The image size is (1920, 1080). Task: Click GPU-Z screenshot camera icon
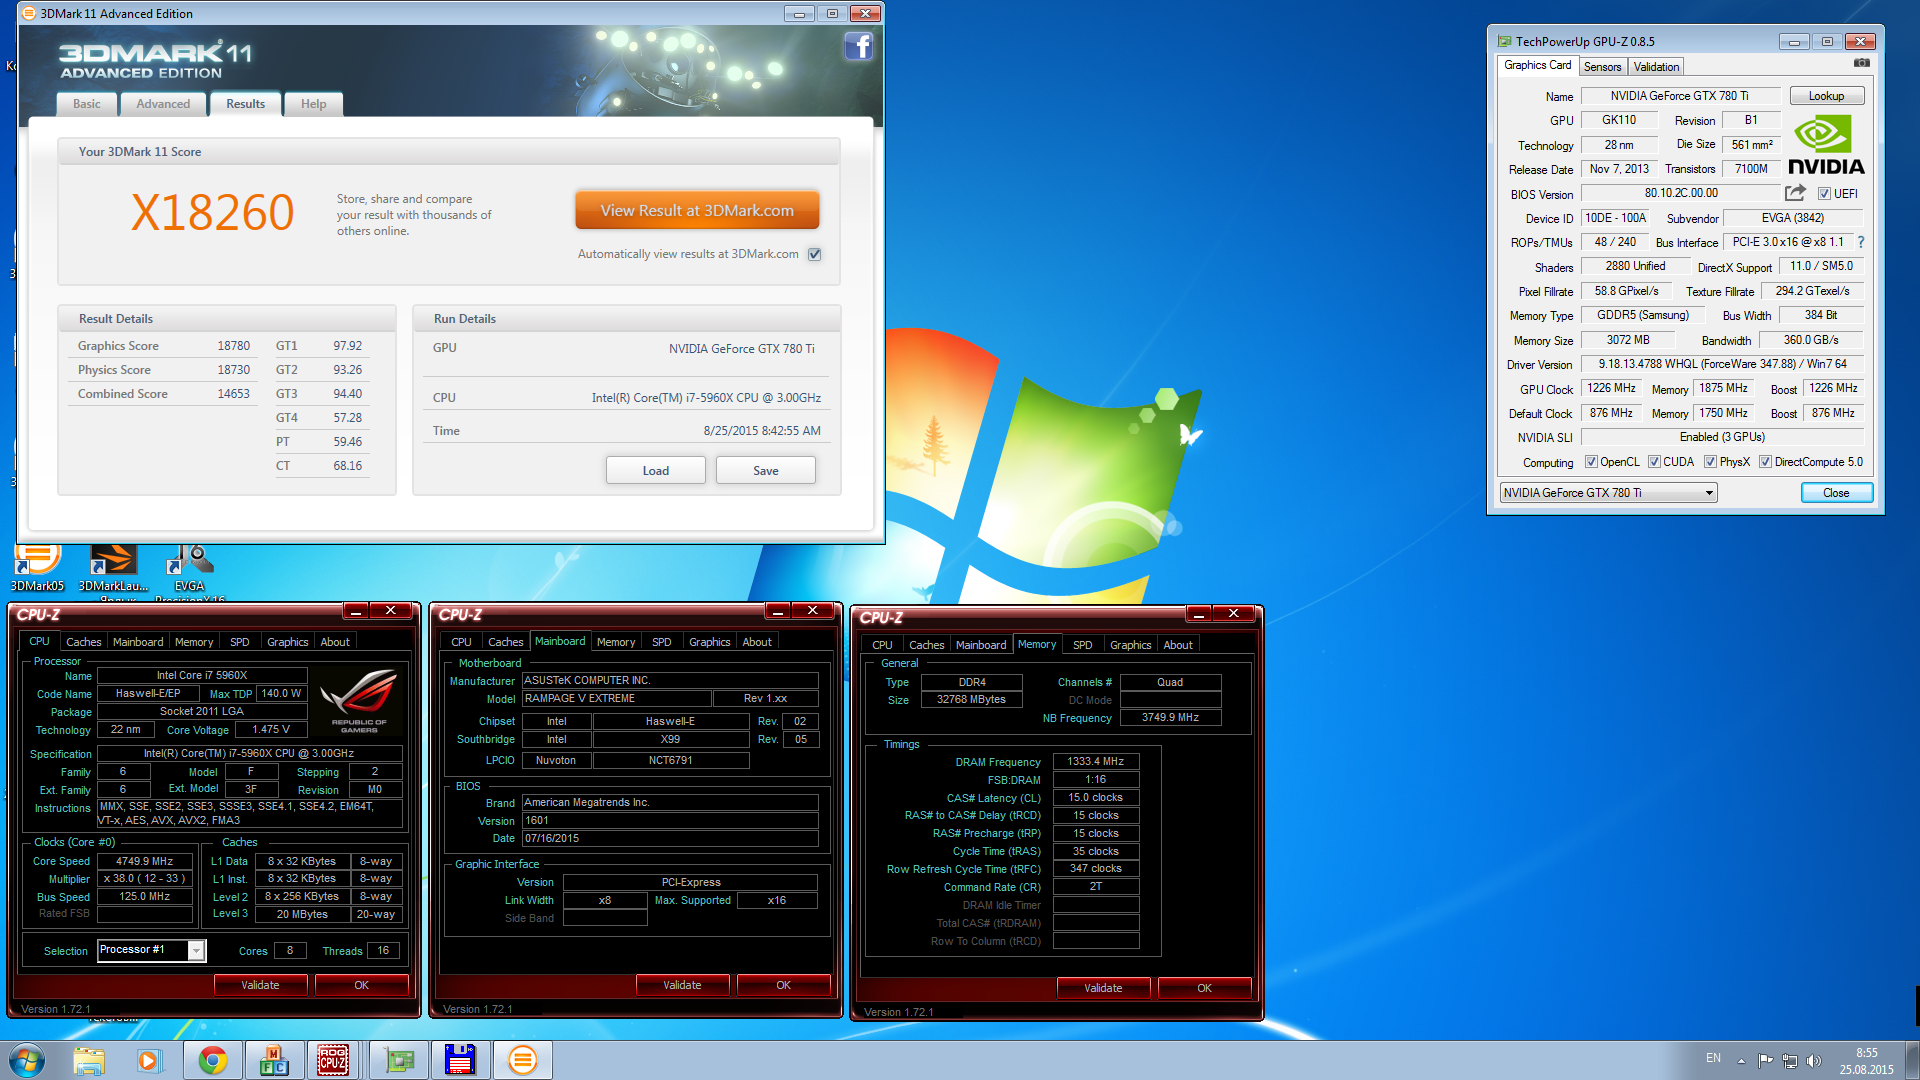pos(1861,63)
